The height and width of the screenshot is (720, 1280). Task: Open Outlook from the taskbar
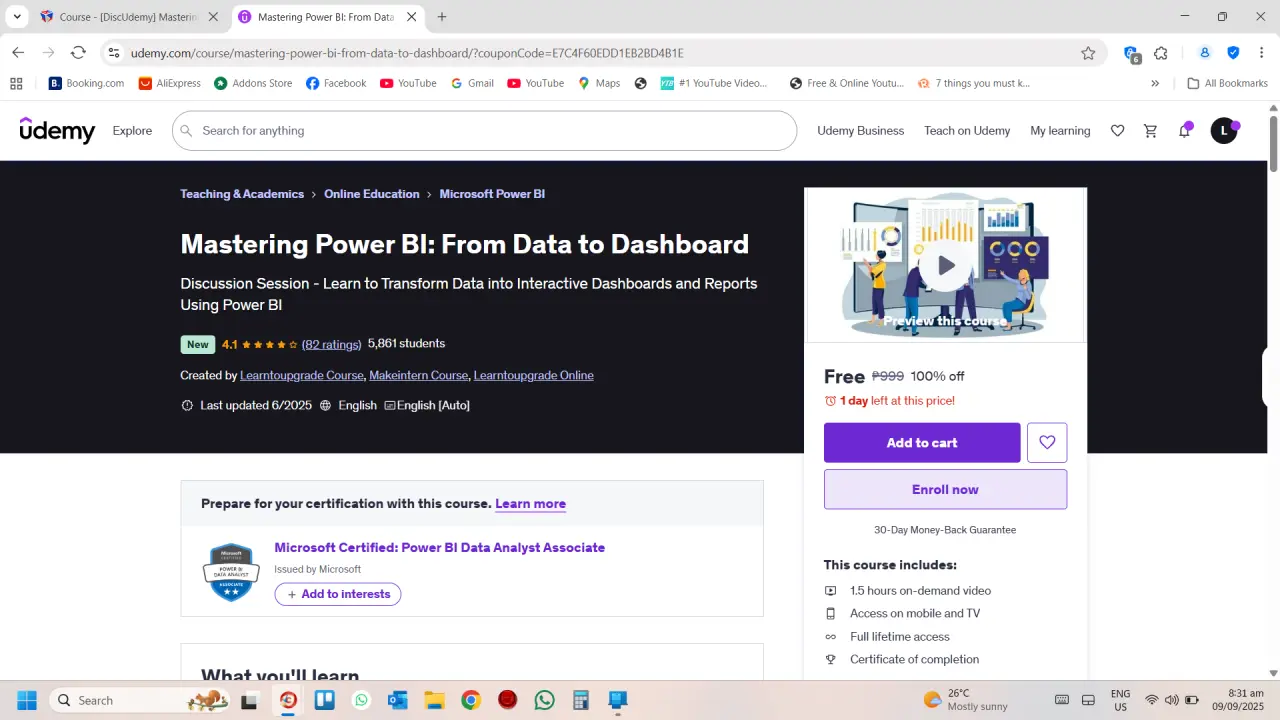[x=398, y=700]
